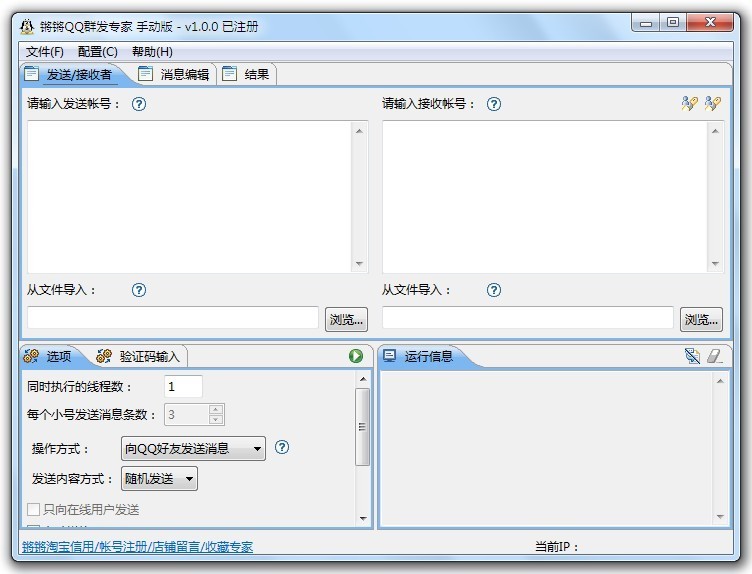Image resolution: width=752 pixels, height=574 pixels.
Task: Click the first user-key icon above the receiver list
Action: (x=689, y=103)
